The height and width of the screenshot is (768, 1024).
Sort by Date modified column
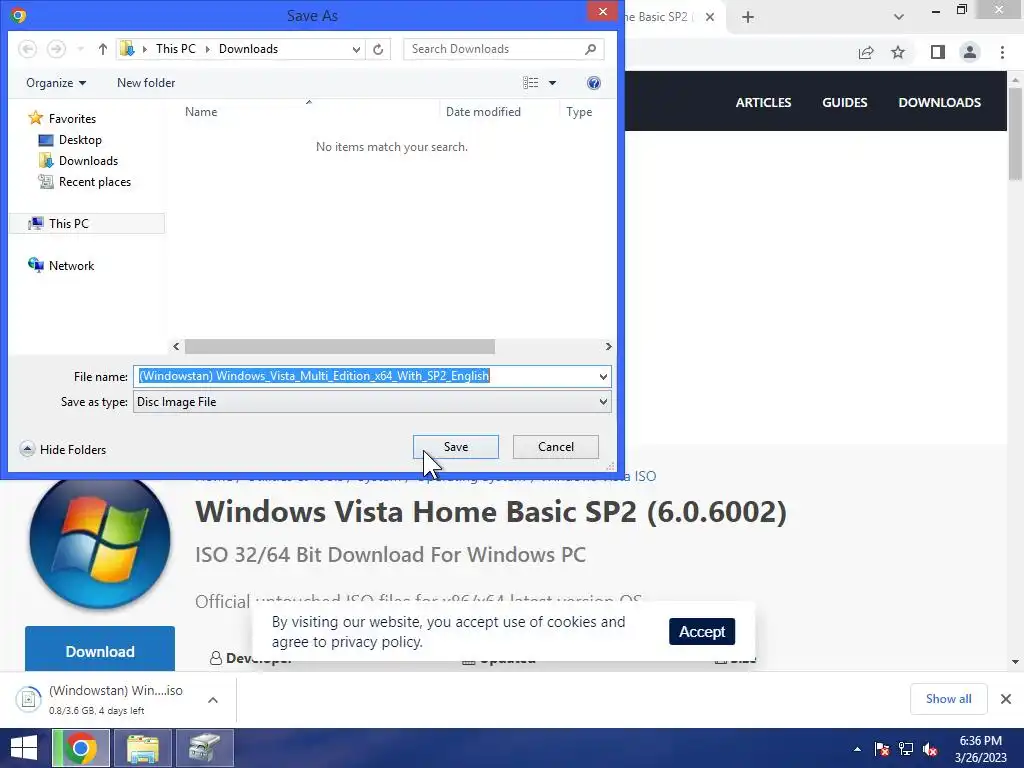tap(483, 112)
